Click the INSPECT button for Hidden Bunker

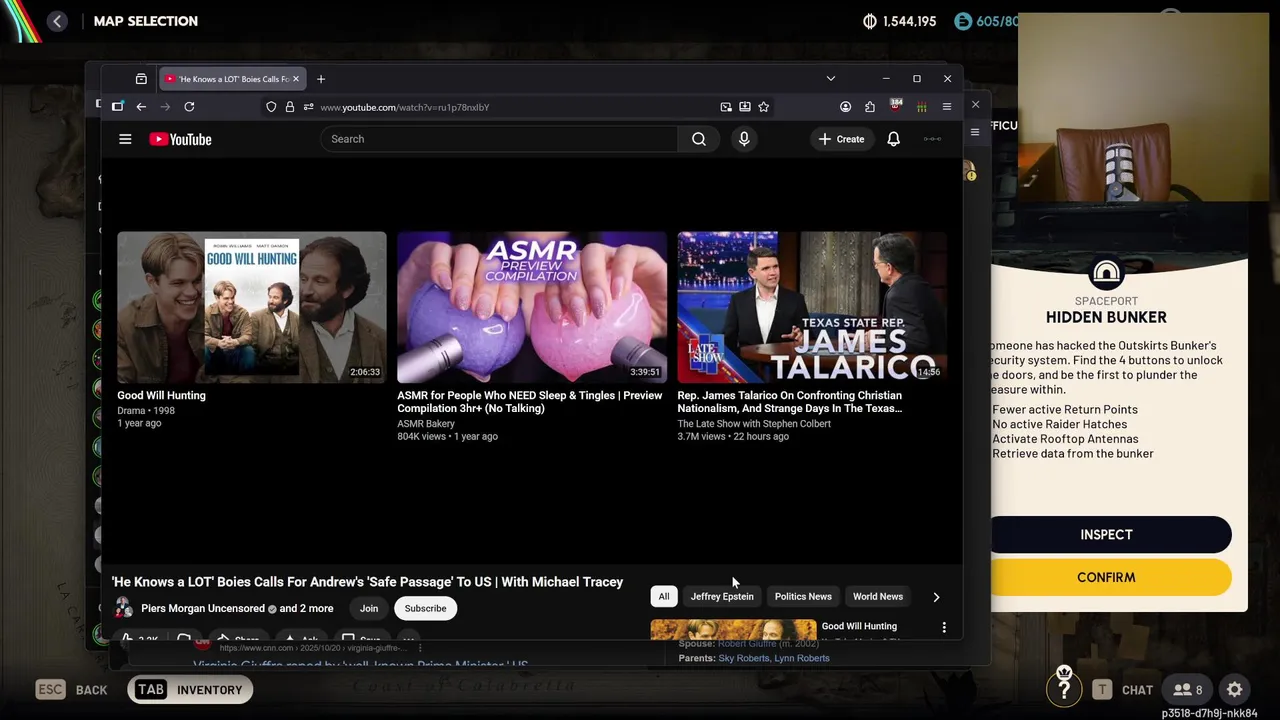click(x=1106, y=535)
